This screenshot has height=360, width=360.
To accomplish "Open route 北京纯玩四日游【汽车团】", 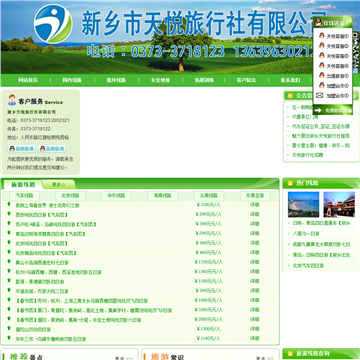I will pyautogui.click(x=42, y=244).
